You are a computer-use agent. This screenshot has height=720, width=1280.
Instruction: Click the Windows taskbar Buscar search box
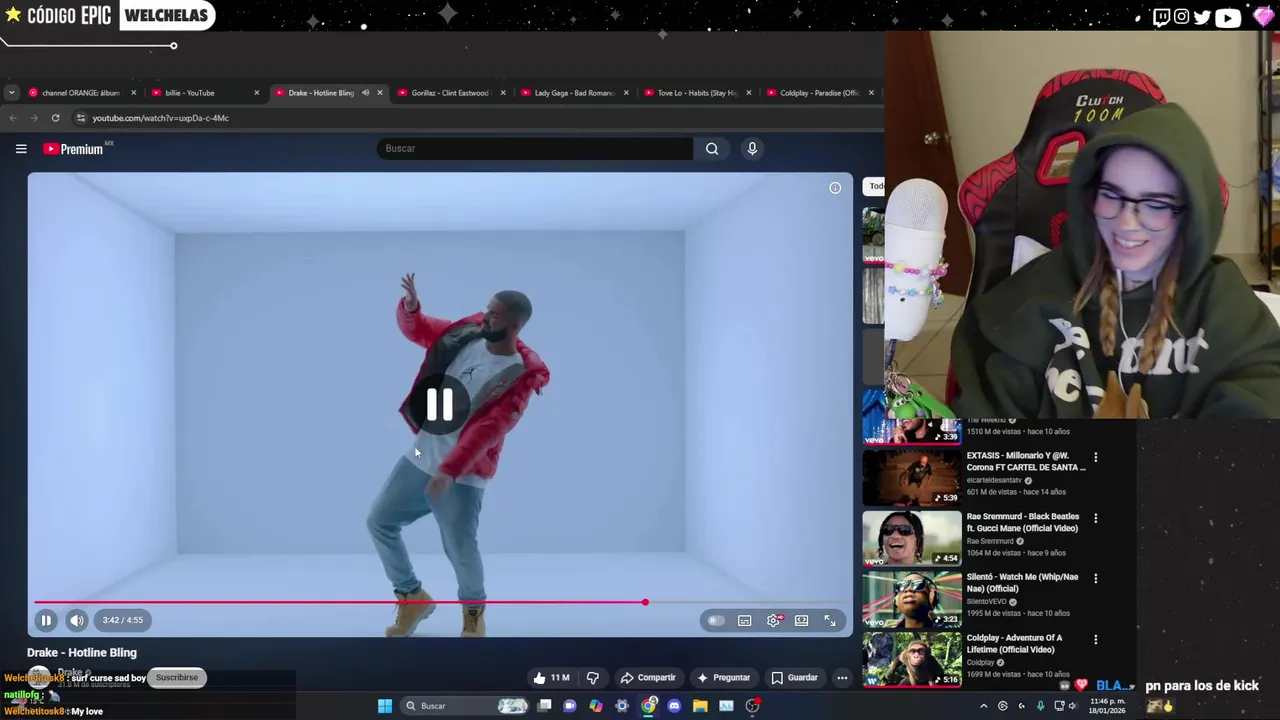pos(465,706)
